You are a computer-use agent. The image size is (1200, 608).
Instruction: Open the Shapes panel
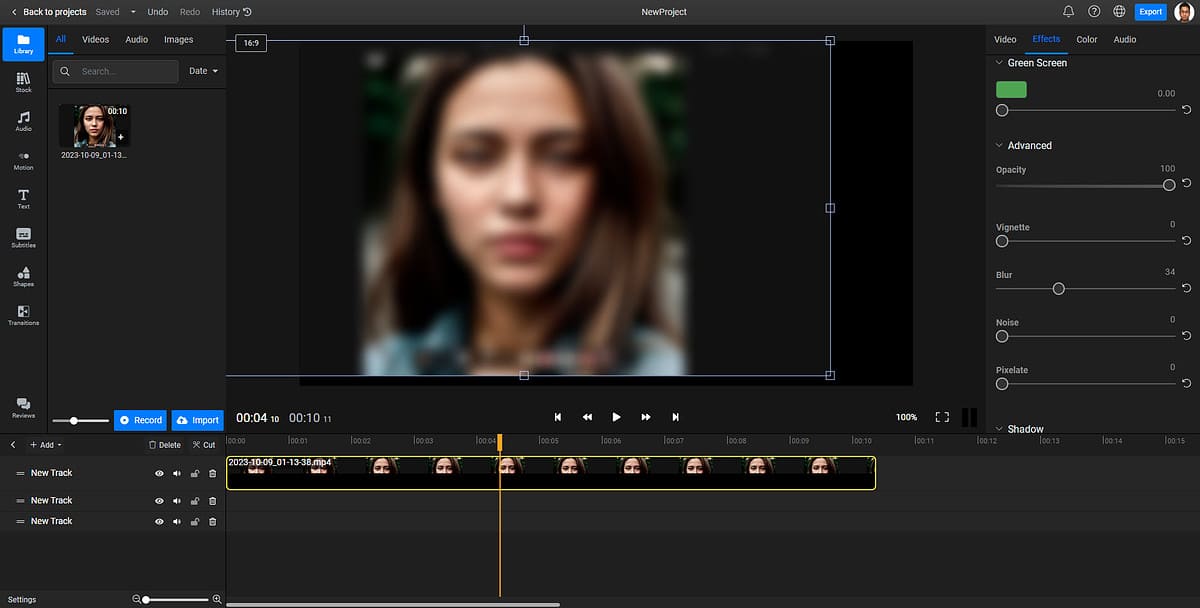click(x=23, y=276)
